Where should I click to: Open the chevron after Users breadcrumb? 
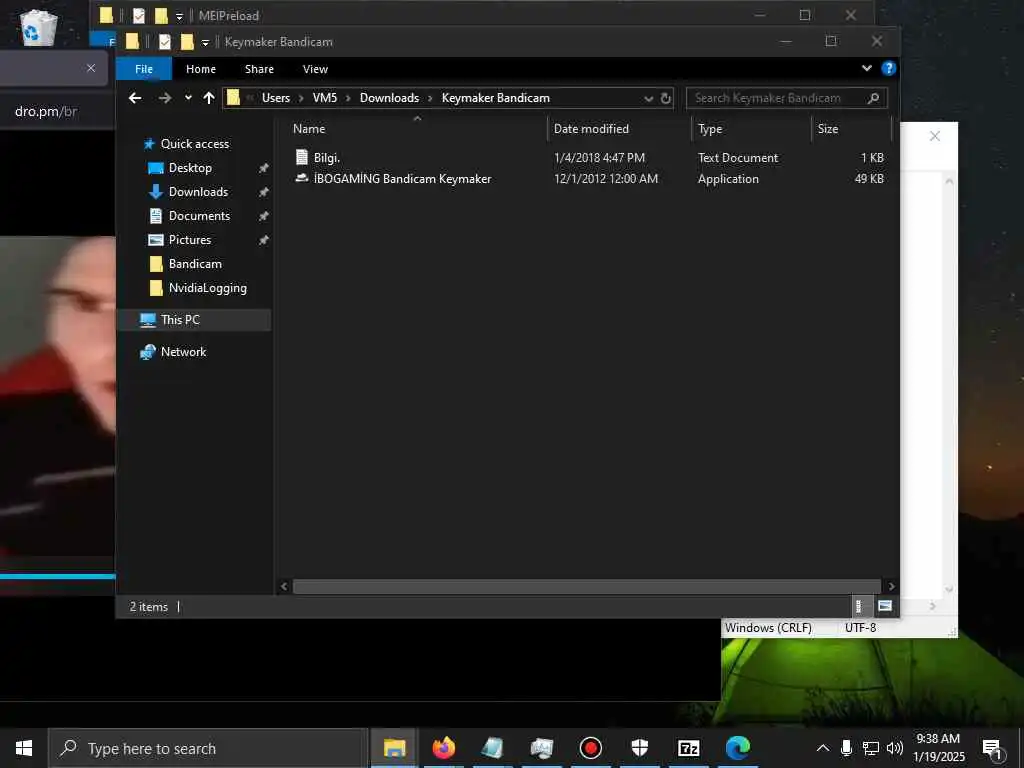tap(301, 99)
